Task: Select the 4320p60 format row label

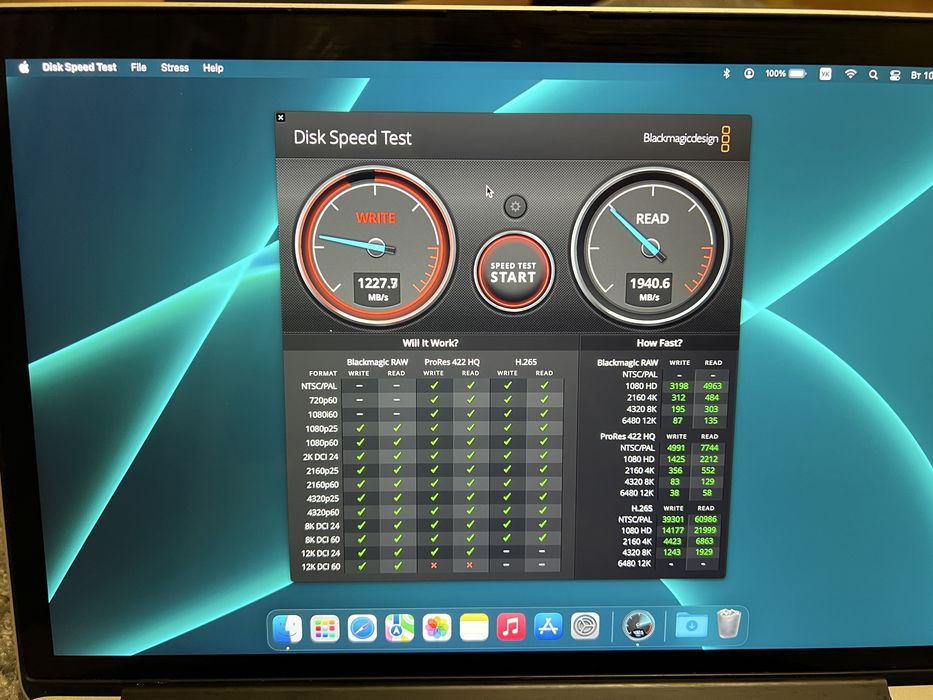Action: click(x=323, y=512)
